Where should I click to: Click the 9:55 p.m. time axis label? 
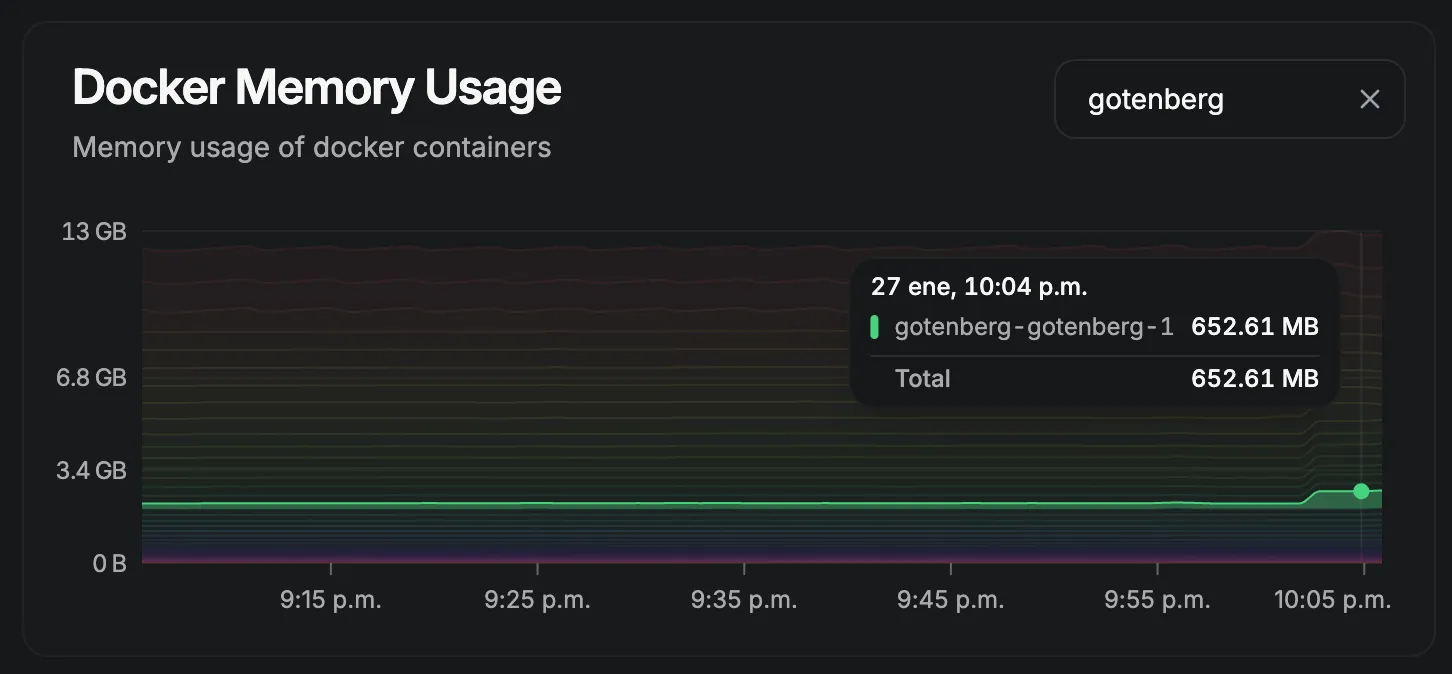(1157, 600)
